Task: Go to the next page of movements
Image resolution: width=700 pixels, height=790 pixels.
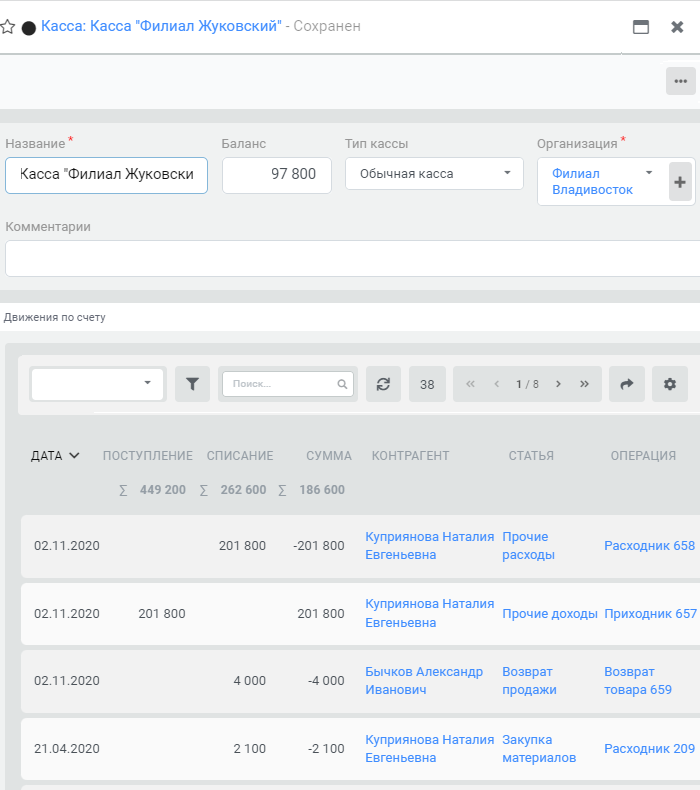Action: [558, 384]
